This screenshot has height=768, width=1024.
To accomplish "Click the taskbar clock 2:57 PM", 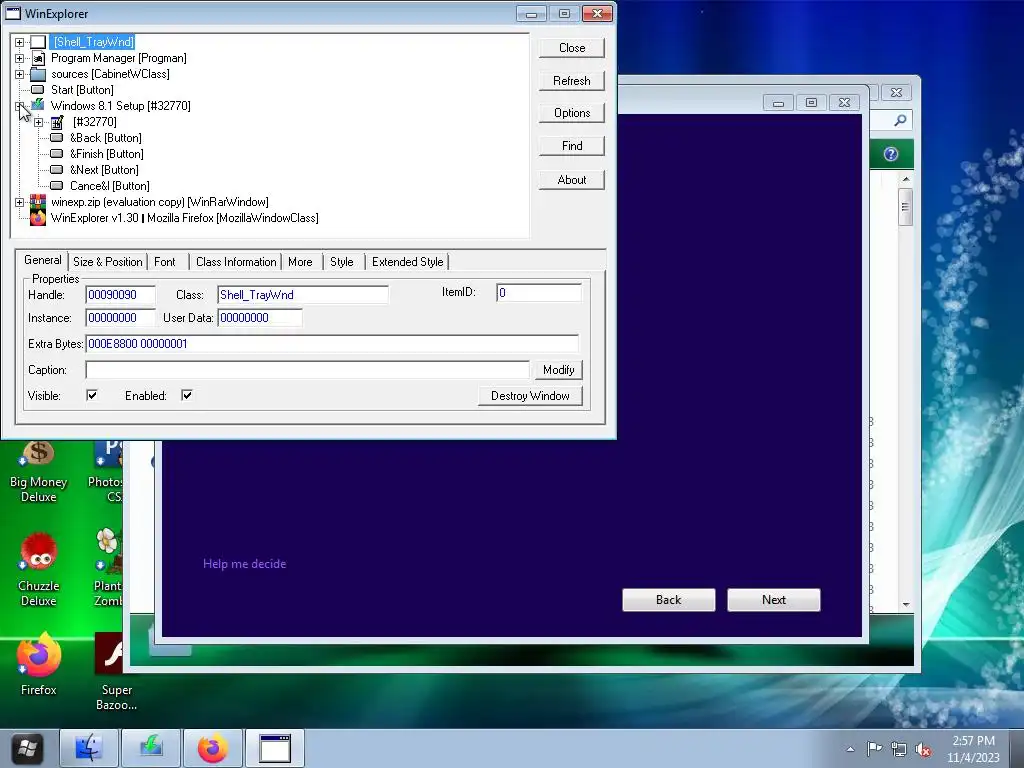I will pyautogui.click(x=973, y=741).
